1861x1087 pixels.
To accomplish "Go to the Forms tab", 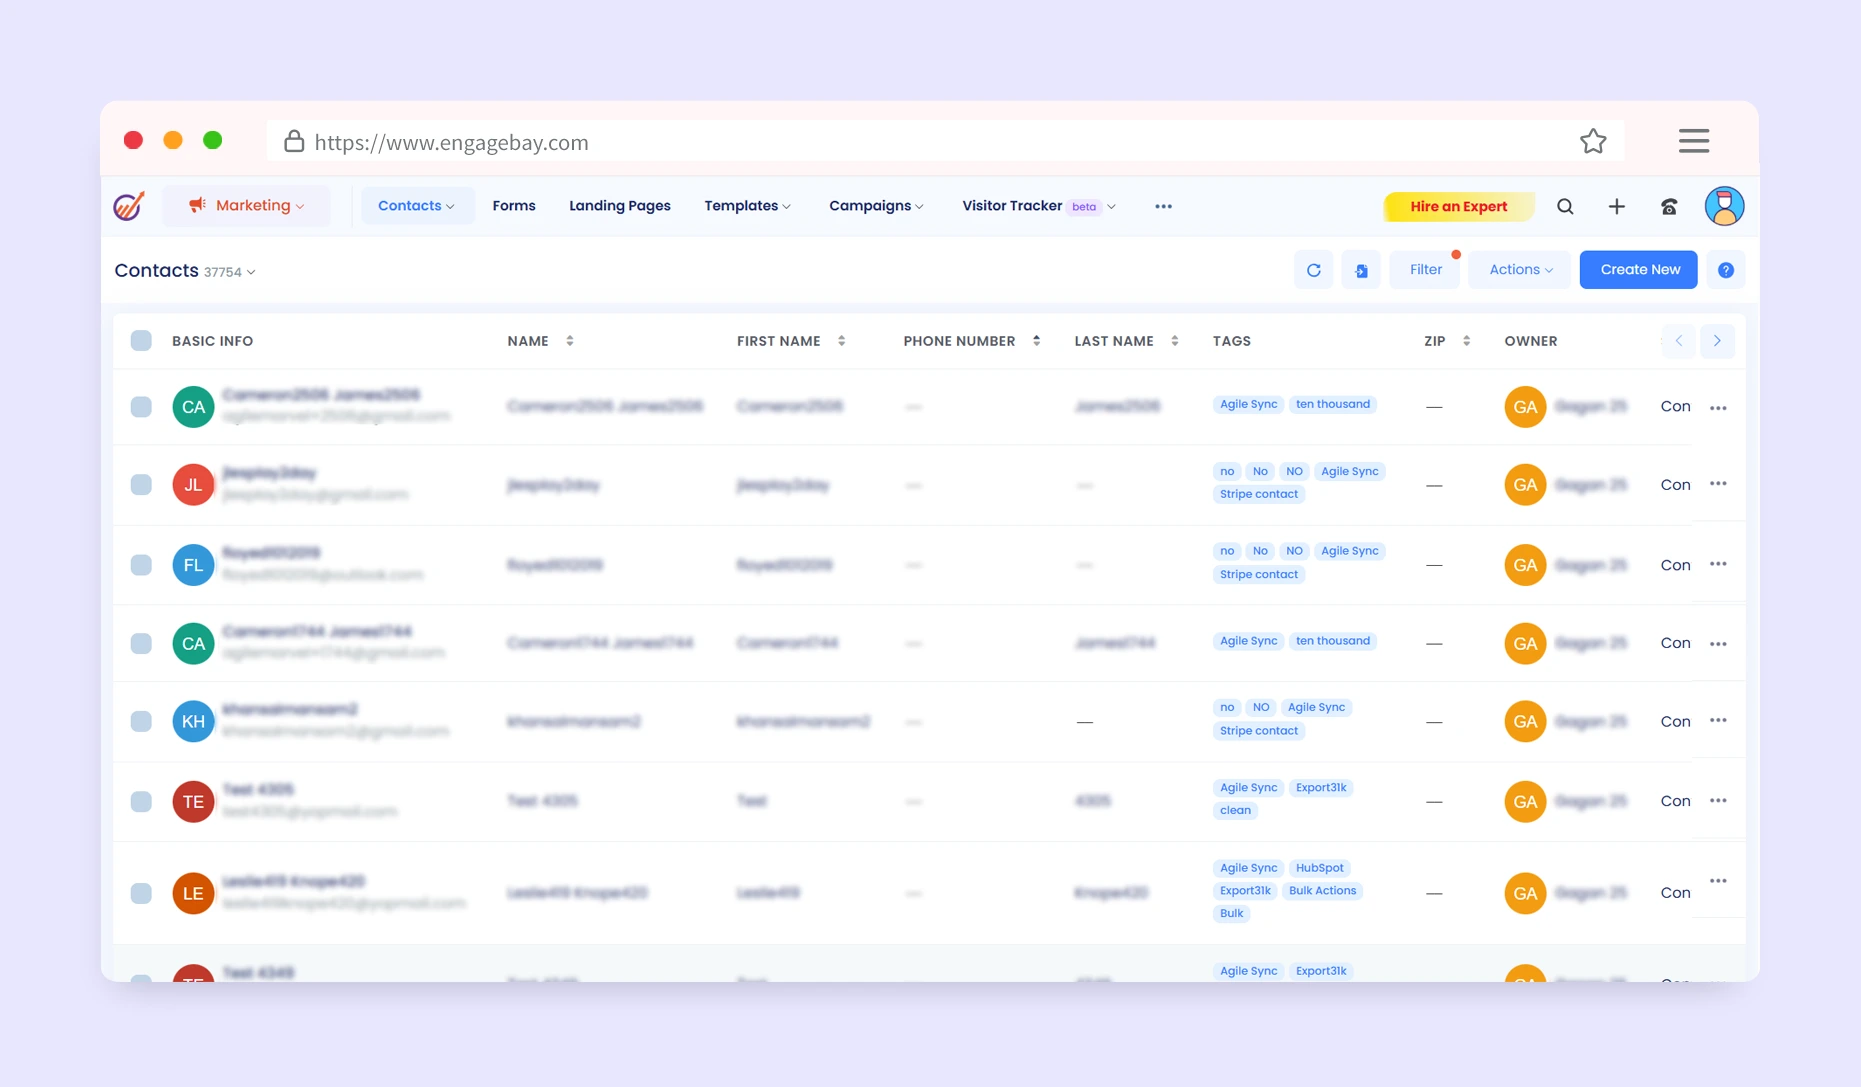I will click(514, 206).
